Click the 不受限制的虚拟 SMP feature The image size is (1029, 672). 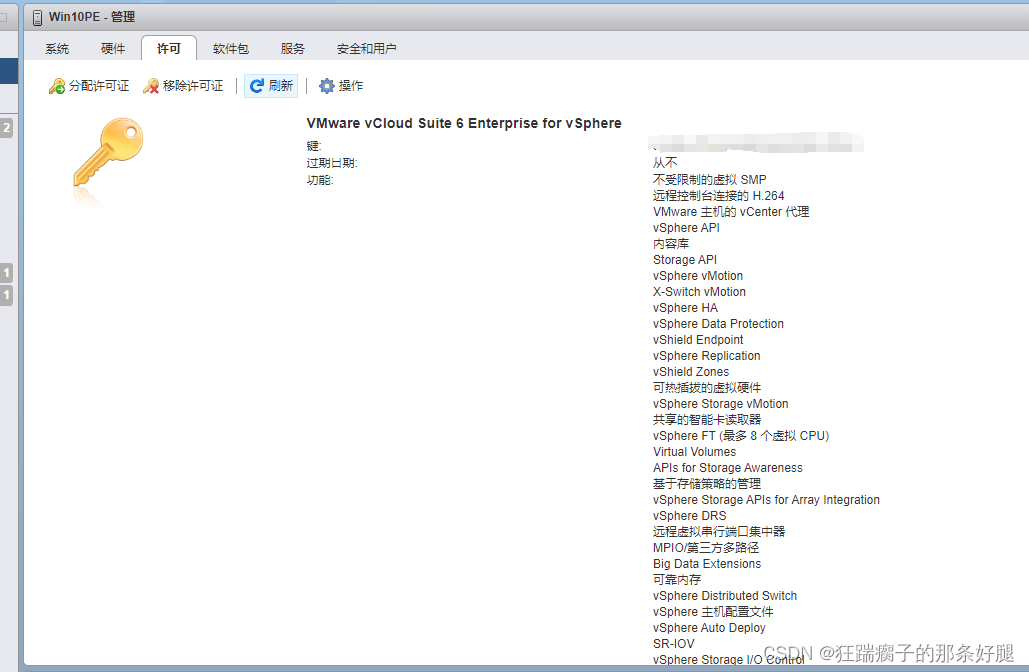[709, 180]
